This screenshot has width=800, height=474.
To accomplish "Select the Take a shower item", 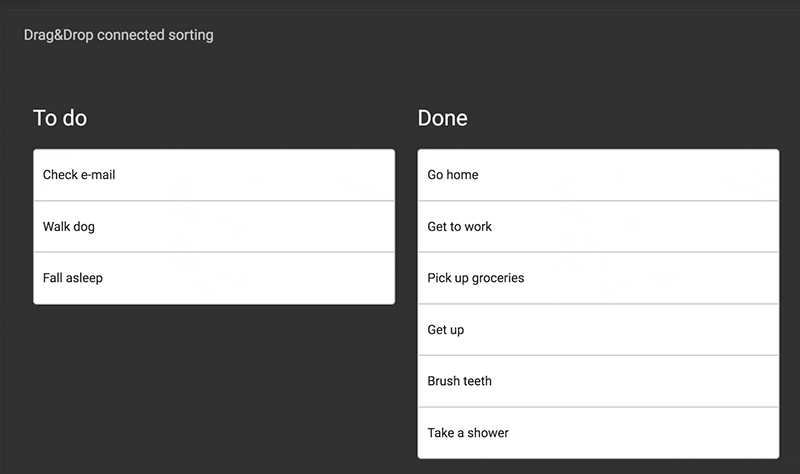I will [x=598, y=433].
